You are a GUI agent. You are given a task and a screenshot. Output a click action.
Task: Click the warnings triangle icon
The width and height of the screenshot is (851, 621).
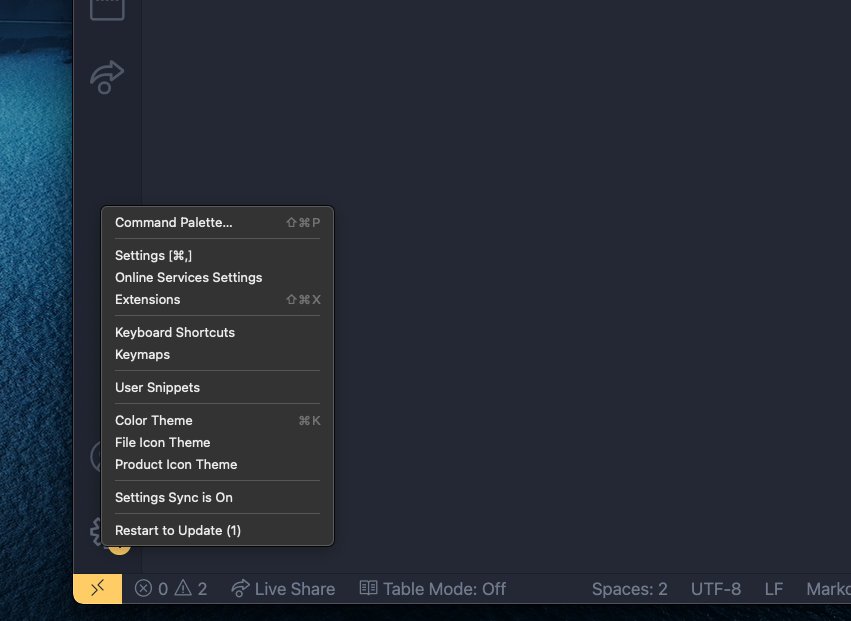183,588
